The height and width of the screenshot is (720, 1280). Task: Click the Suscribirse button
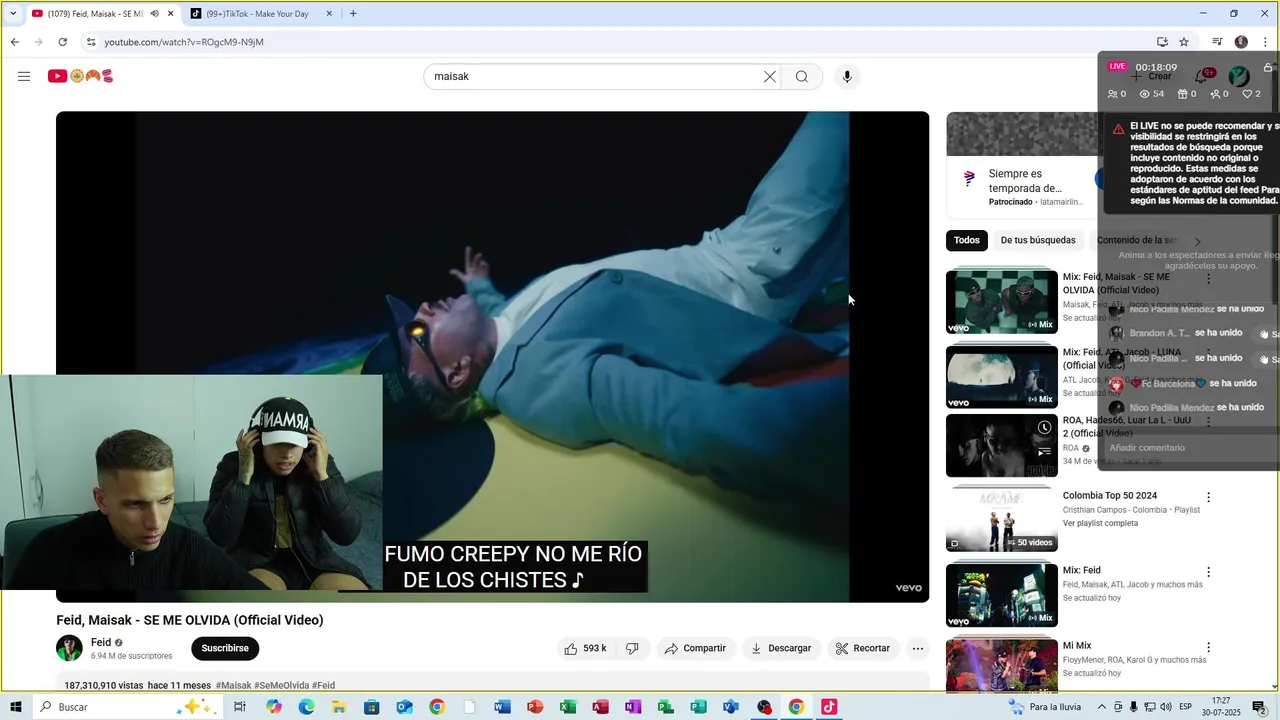(225, 648)
